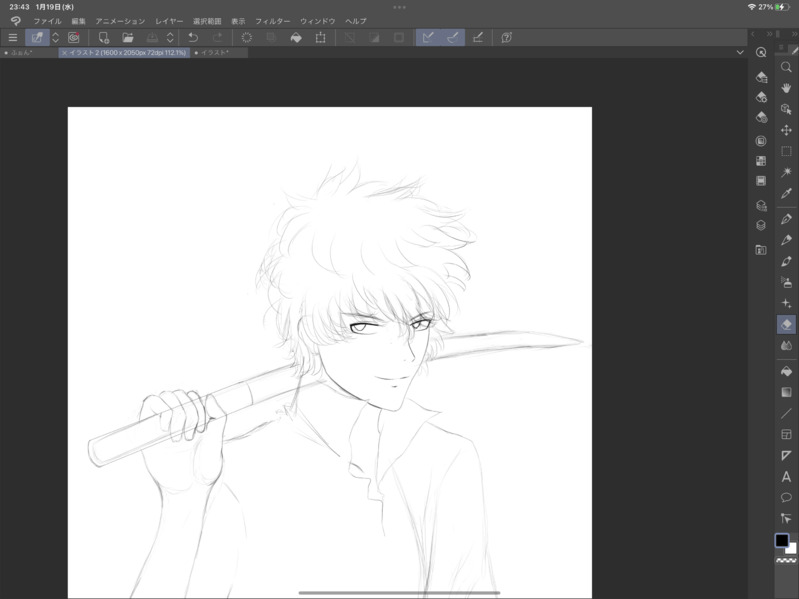The height and width of the screenshot is (599, 799).
Task: Select the Pen tool
Action: coord(786,219)
